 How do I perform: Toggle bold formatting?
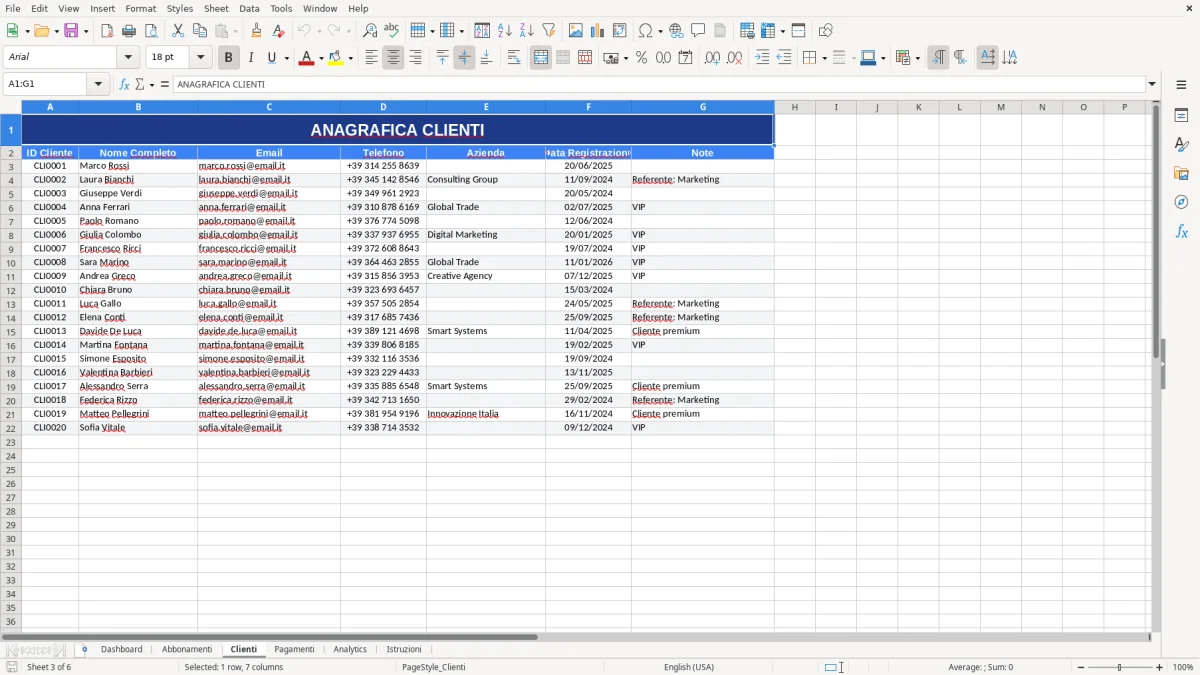point(228,57)
